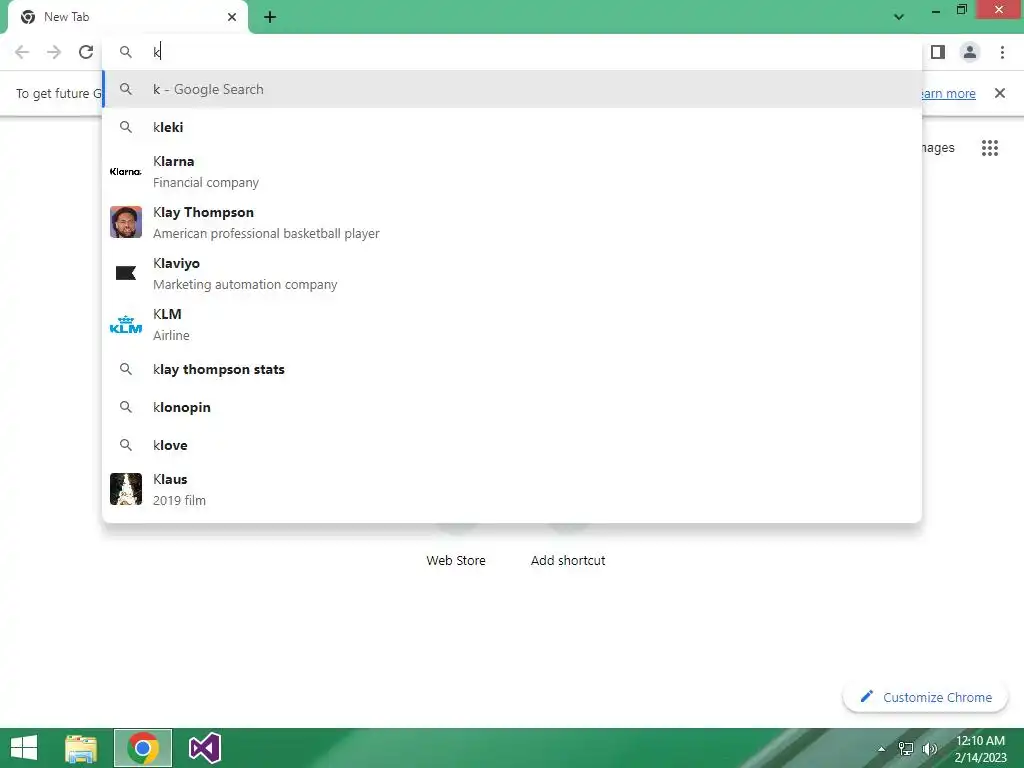The height and width of the screenshot is (768, 1024).
Task: Open Customize Chrome
Action: tap(925, 697)
